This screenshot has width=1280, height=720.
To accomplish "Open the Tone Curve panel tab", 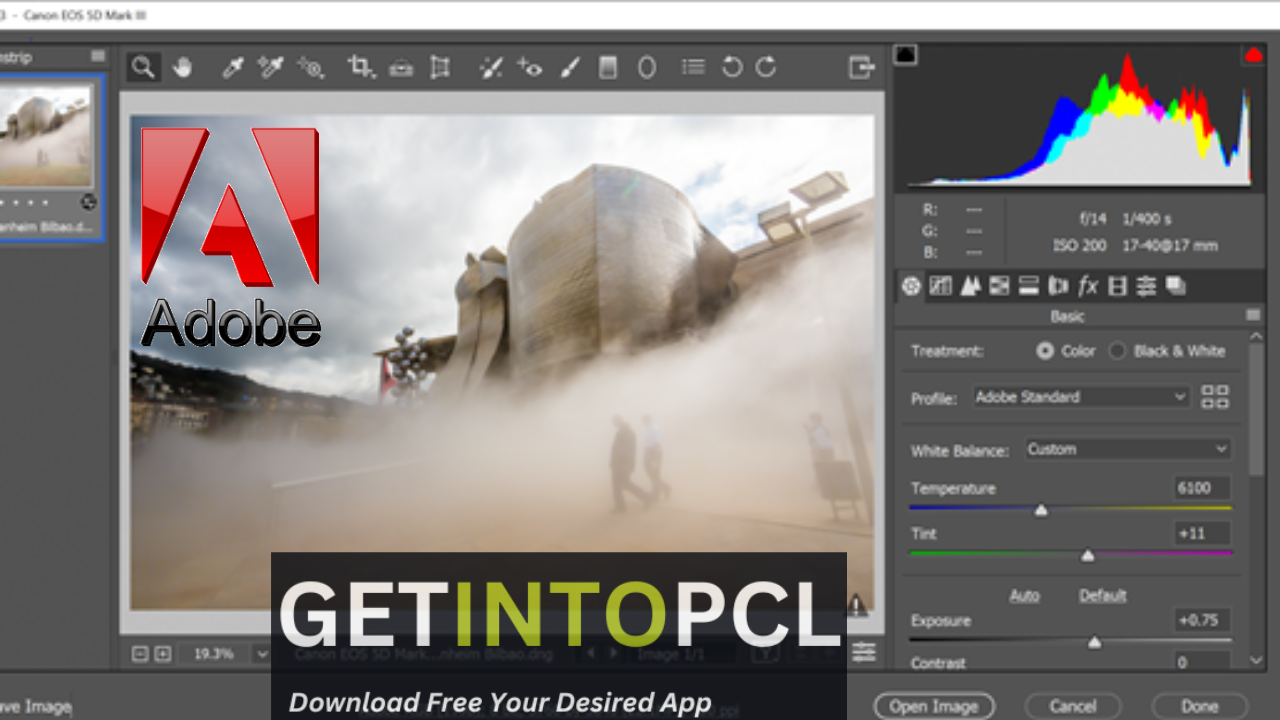I will [940, 286].
